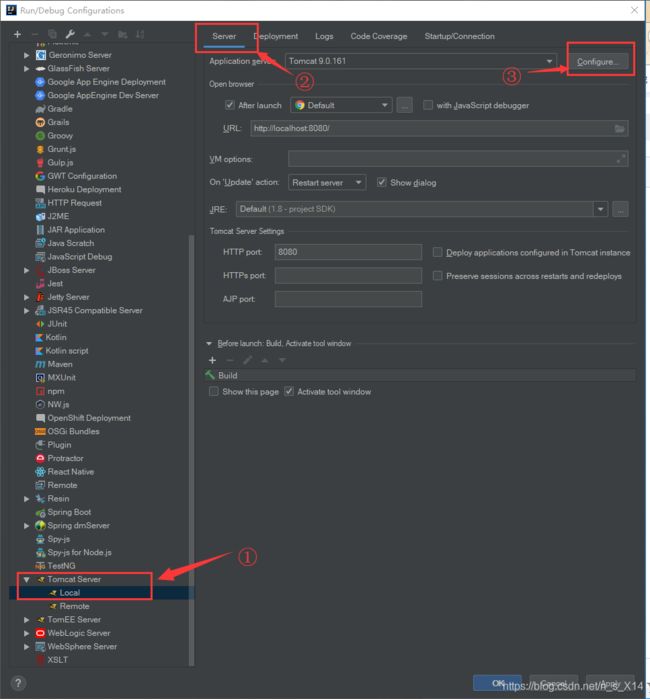Click the Grails icon

(40, 122)
